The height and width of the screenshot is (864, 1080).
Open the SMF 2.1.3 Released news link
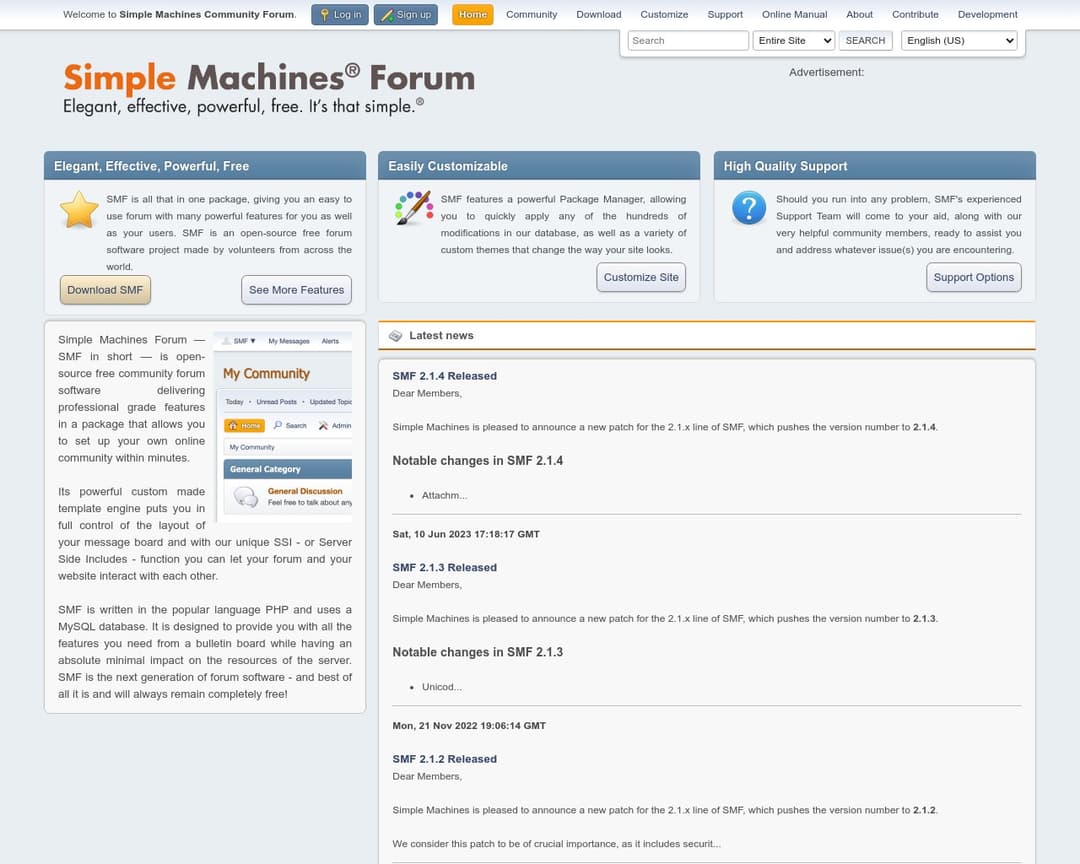pos(444,568)
